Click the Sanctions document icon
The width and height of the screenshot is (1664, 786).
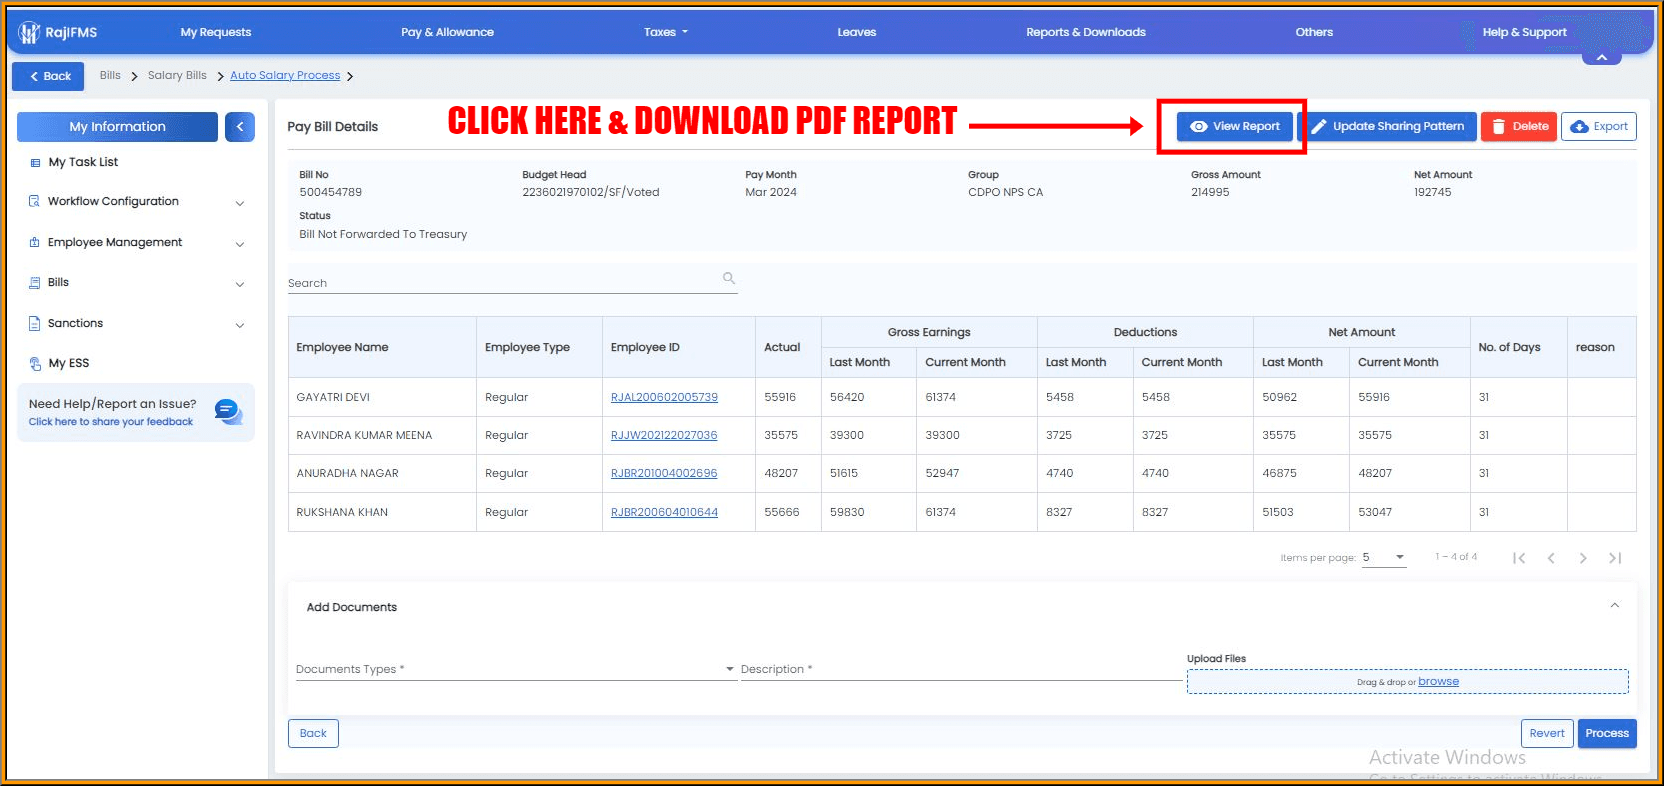point(35,323)
